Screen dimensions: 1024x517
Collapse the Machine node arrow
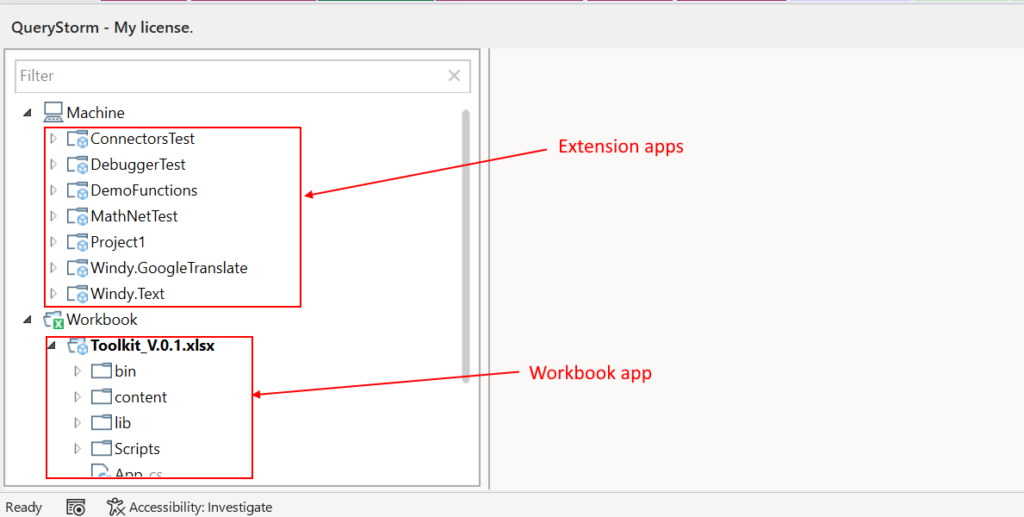(27, 113)
